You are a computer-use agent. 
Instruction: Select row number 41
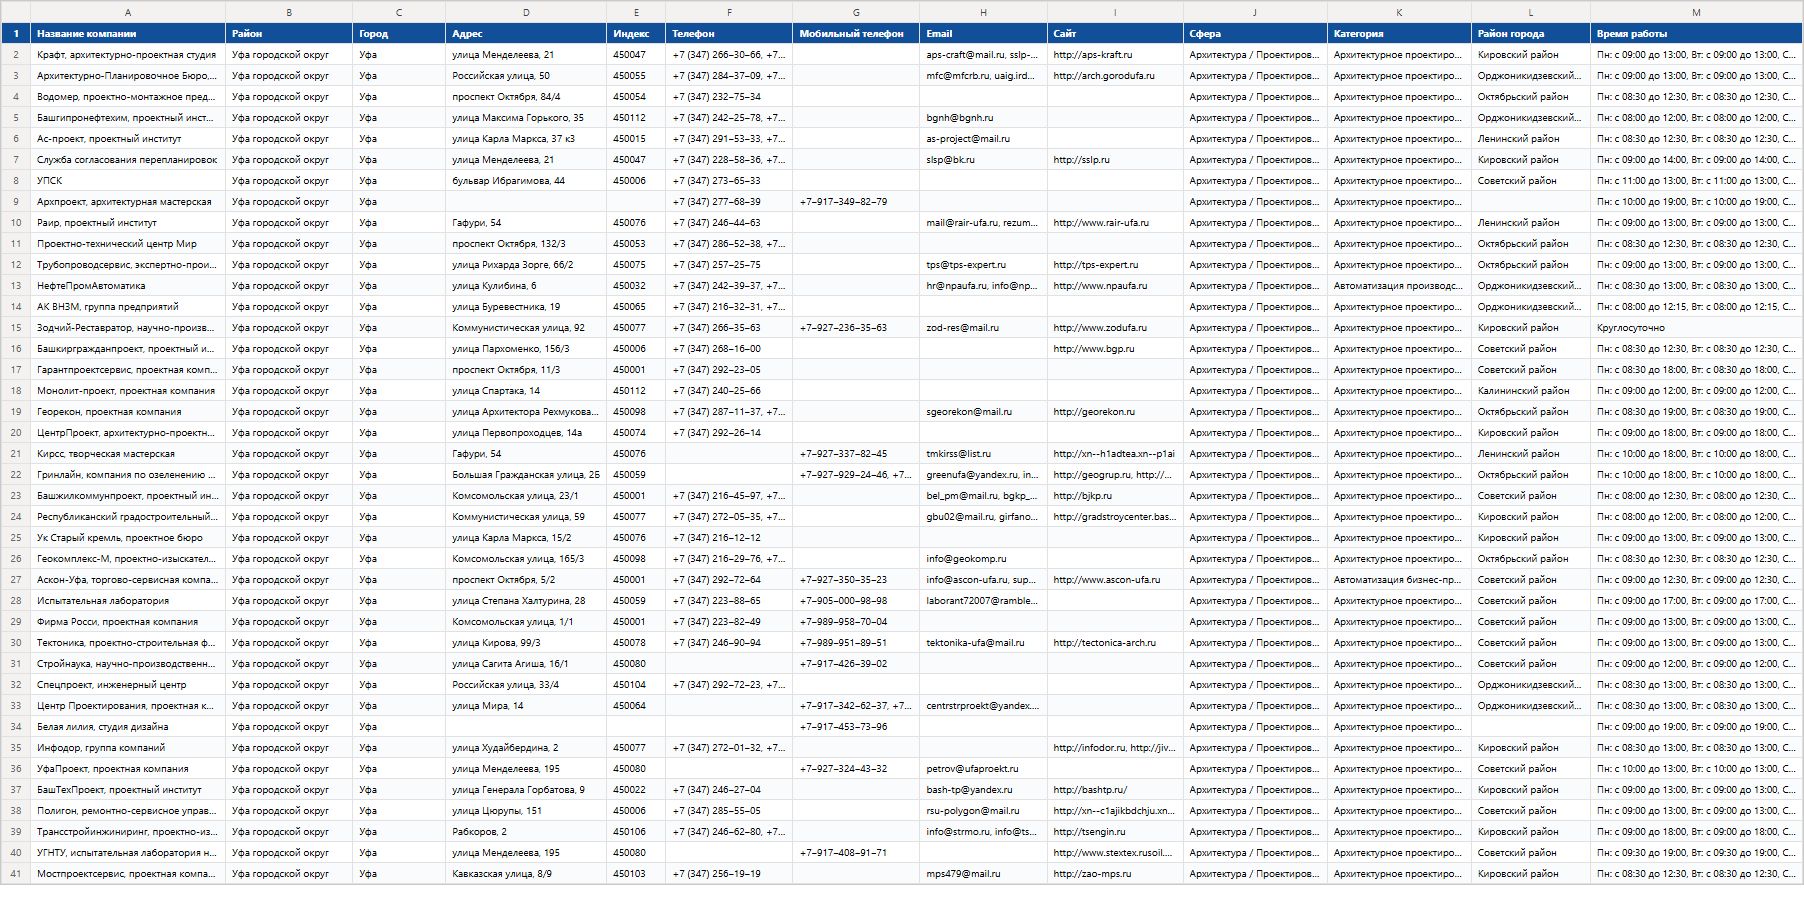[16, 873]
